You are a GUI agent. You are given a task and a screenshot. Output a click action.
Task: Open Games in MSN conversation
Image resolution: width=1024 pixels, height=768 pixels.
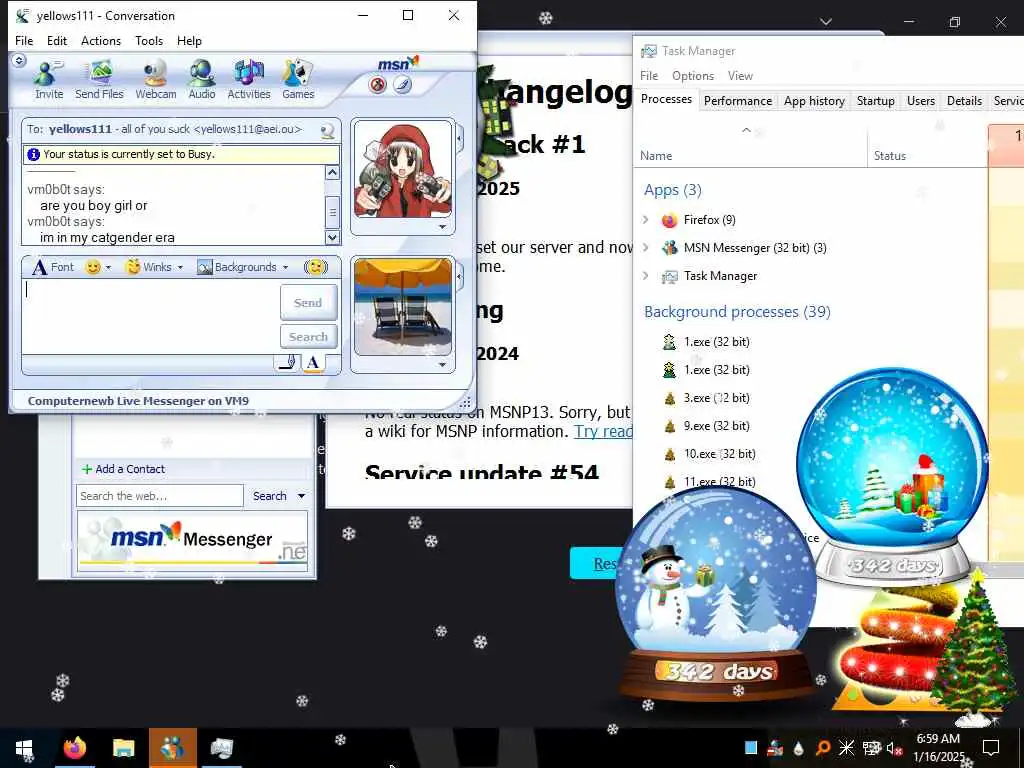(298, 79)
